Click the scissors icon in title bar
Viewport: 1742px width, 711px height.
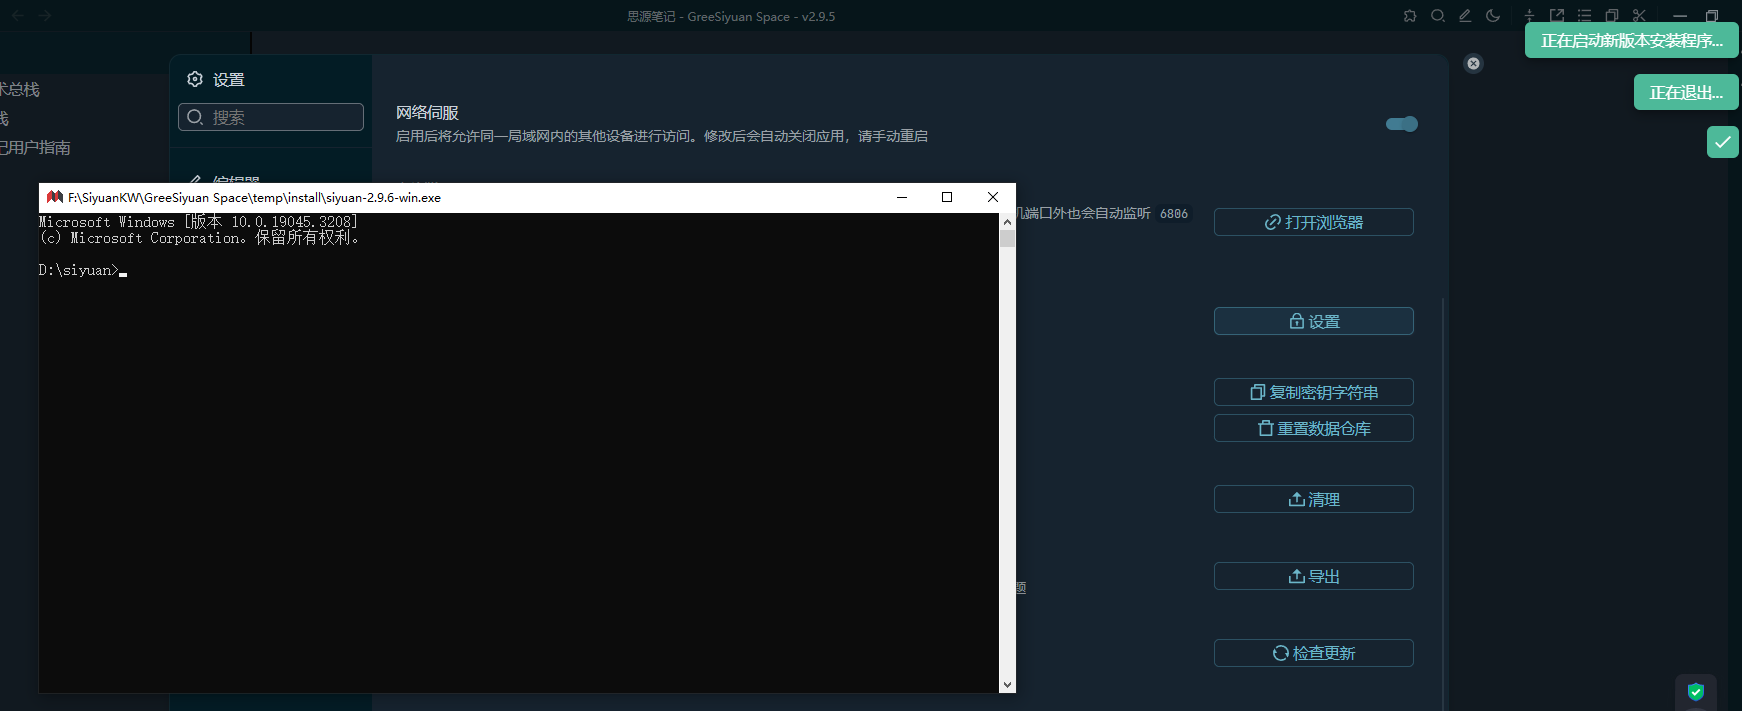tap(1639, 16)
